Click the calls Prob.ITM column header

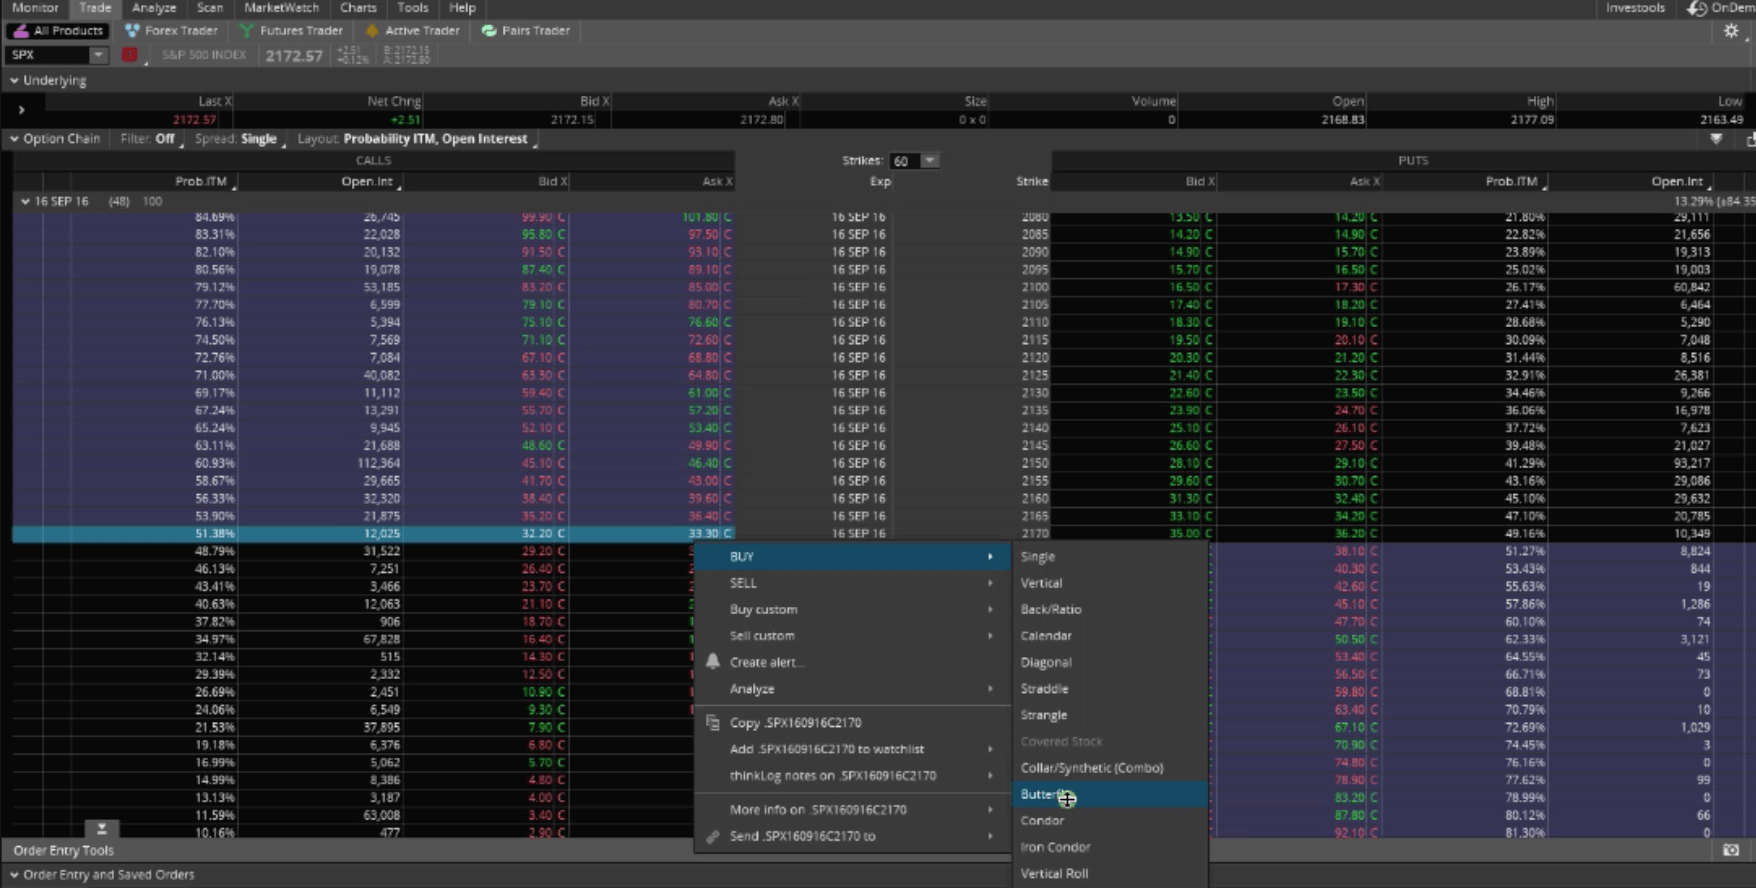point(201,182)
